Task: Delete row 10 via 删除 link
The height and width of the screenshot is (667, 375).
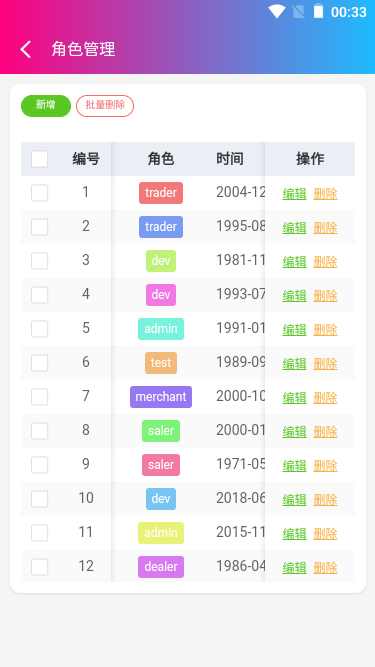Action: pyautogui.click(x=326, y=500)
